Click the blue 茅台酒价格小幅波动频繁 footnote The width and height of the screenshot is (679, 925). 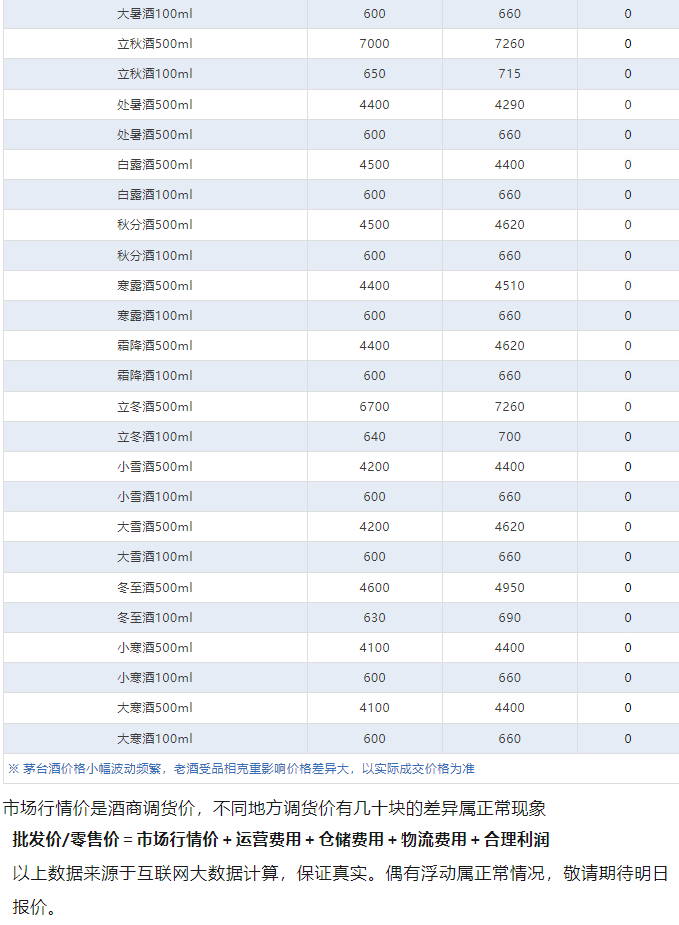point(241,769)
